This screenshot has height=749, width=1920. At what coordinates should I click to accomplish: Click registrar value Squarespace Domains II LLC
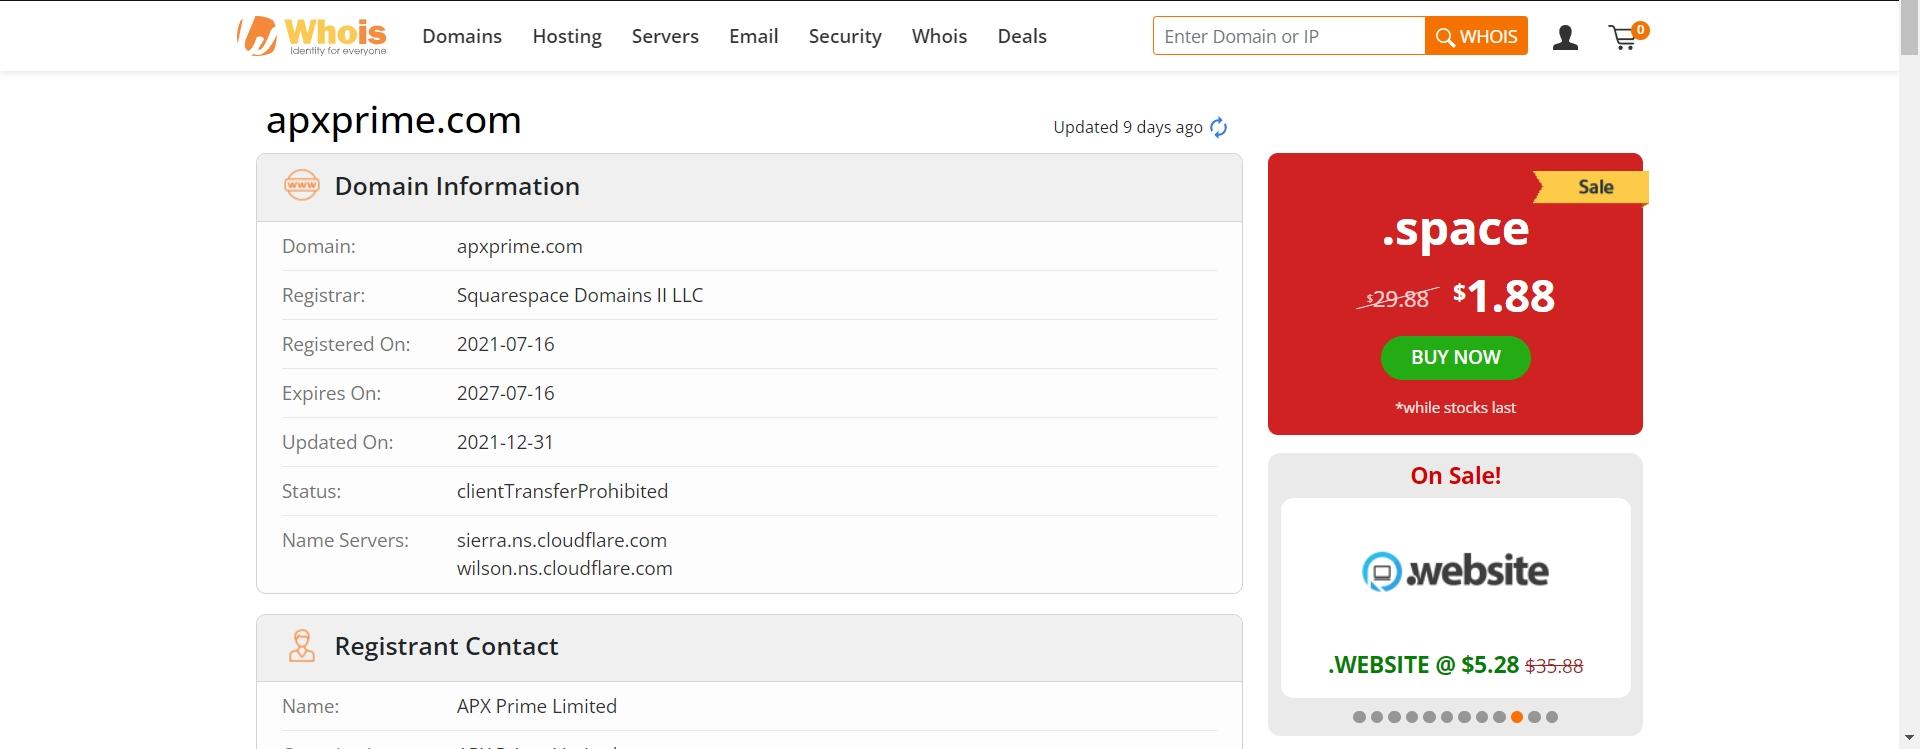point(580,295)
